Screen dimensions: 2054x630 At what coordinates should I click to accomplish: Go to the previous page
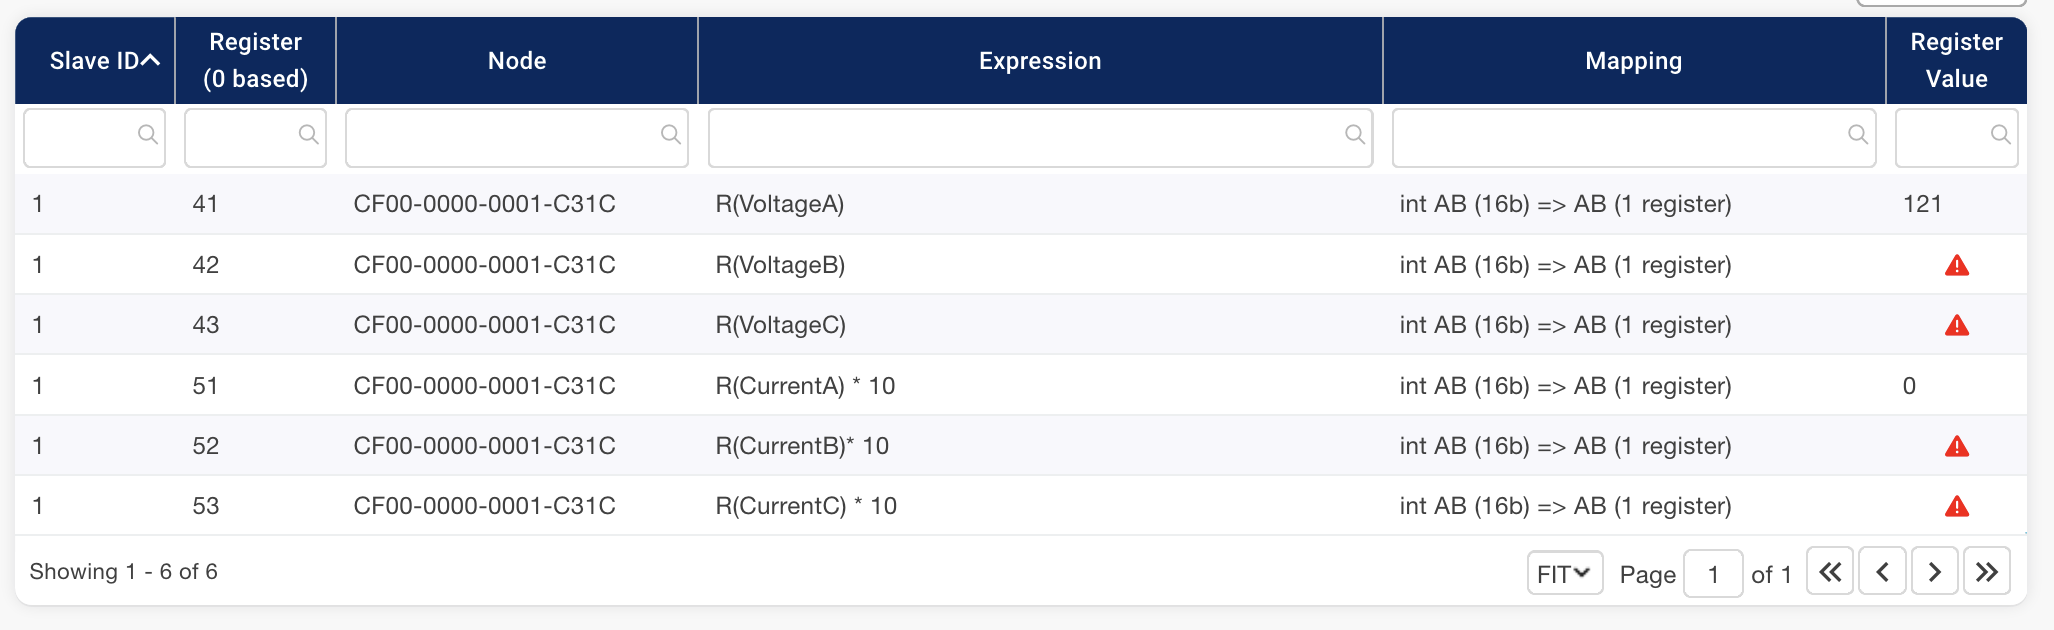(x=1882, y=572)
